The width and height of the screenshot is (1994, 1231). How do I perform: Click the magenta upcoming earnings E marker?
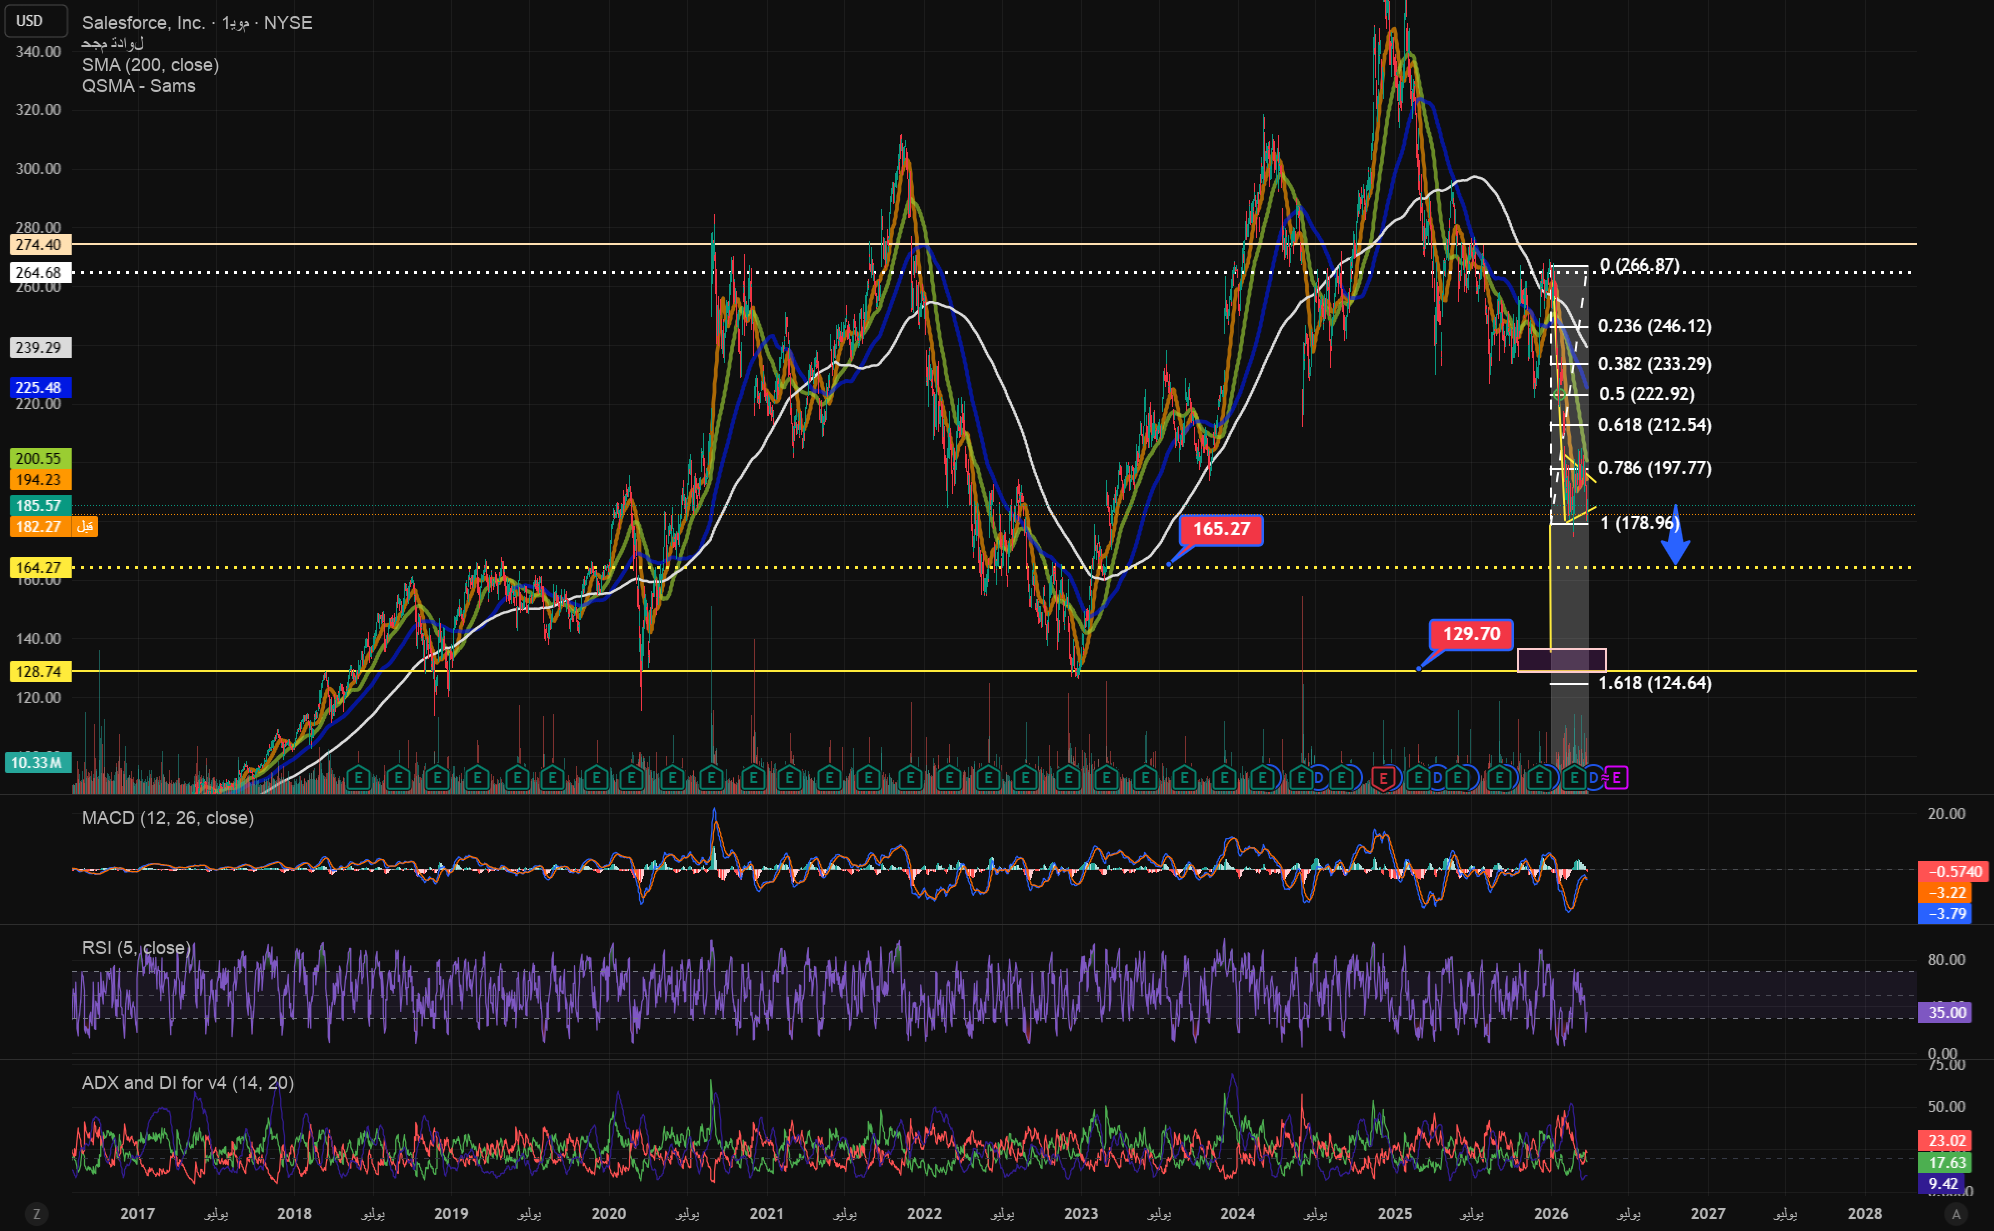1617,778
